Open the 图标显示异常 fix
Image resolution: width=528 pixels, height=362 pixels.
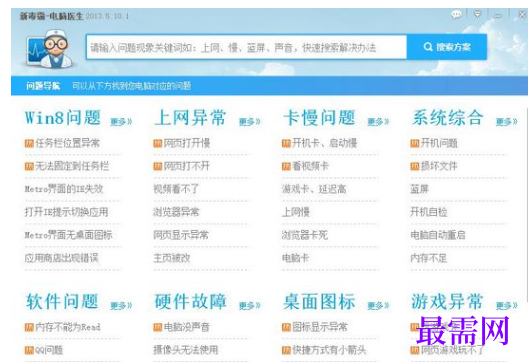[320, 327]
